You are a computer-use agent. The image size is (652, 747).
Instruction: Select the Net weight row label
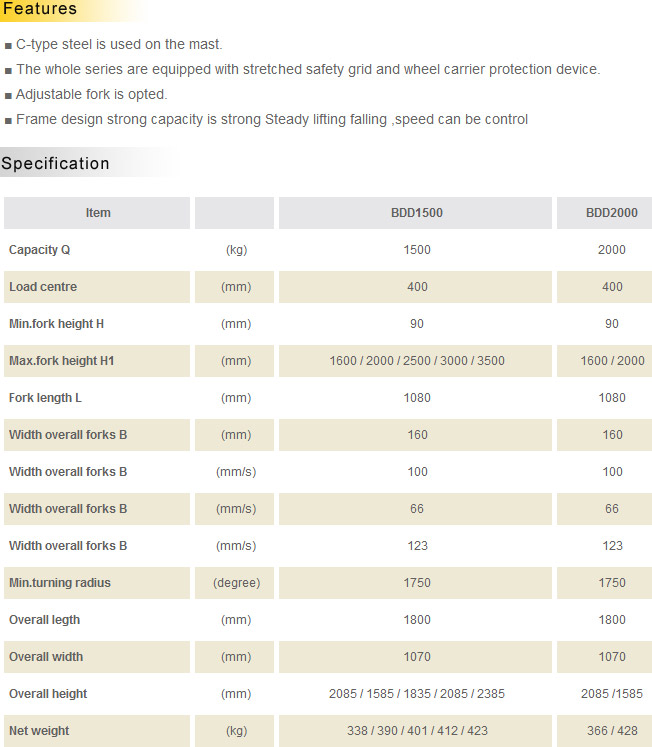click(x=39, y=731)
